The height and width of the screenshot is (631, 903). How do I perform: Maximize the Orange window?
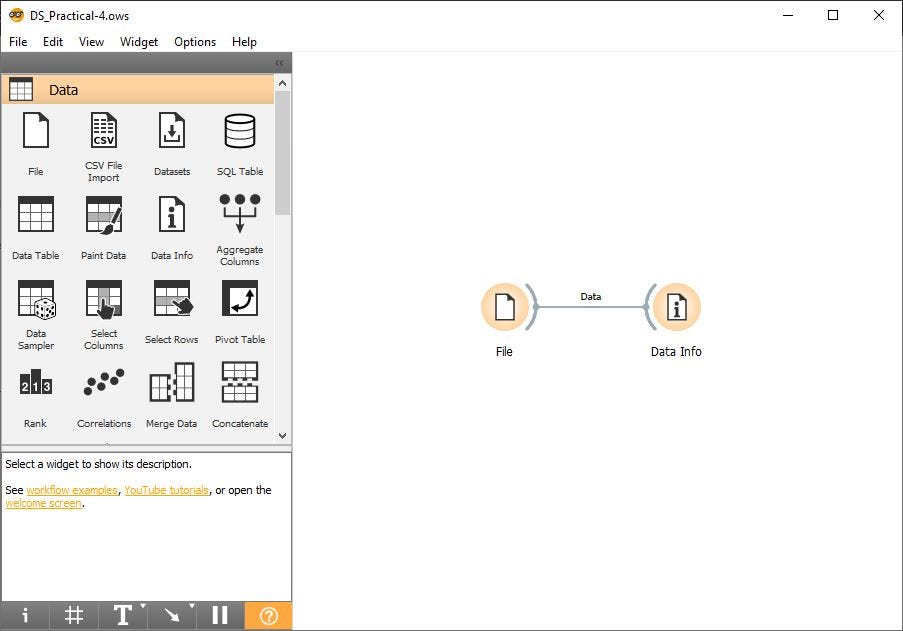[833, 15]
